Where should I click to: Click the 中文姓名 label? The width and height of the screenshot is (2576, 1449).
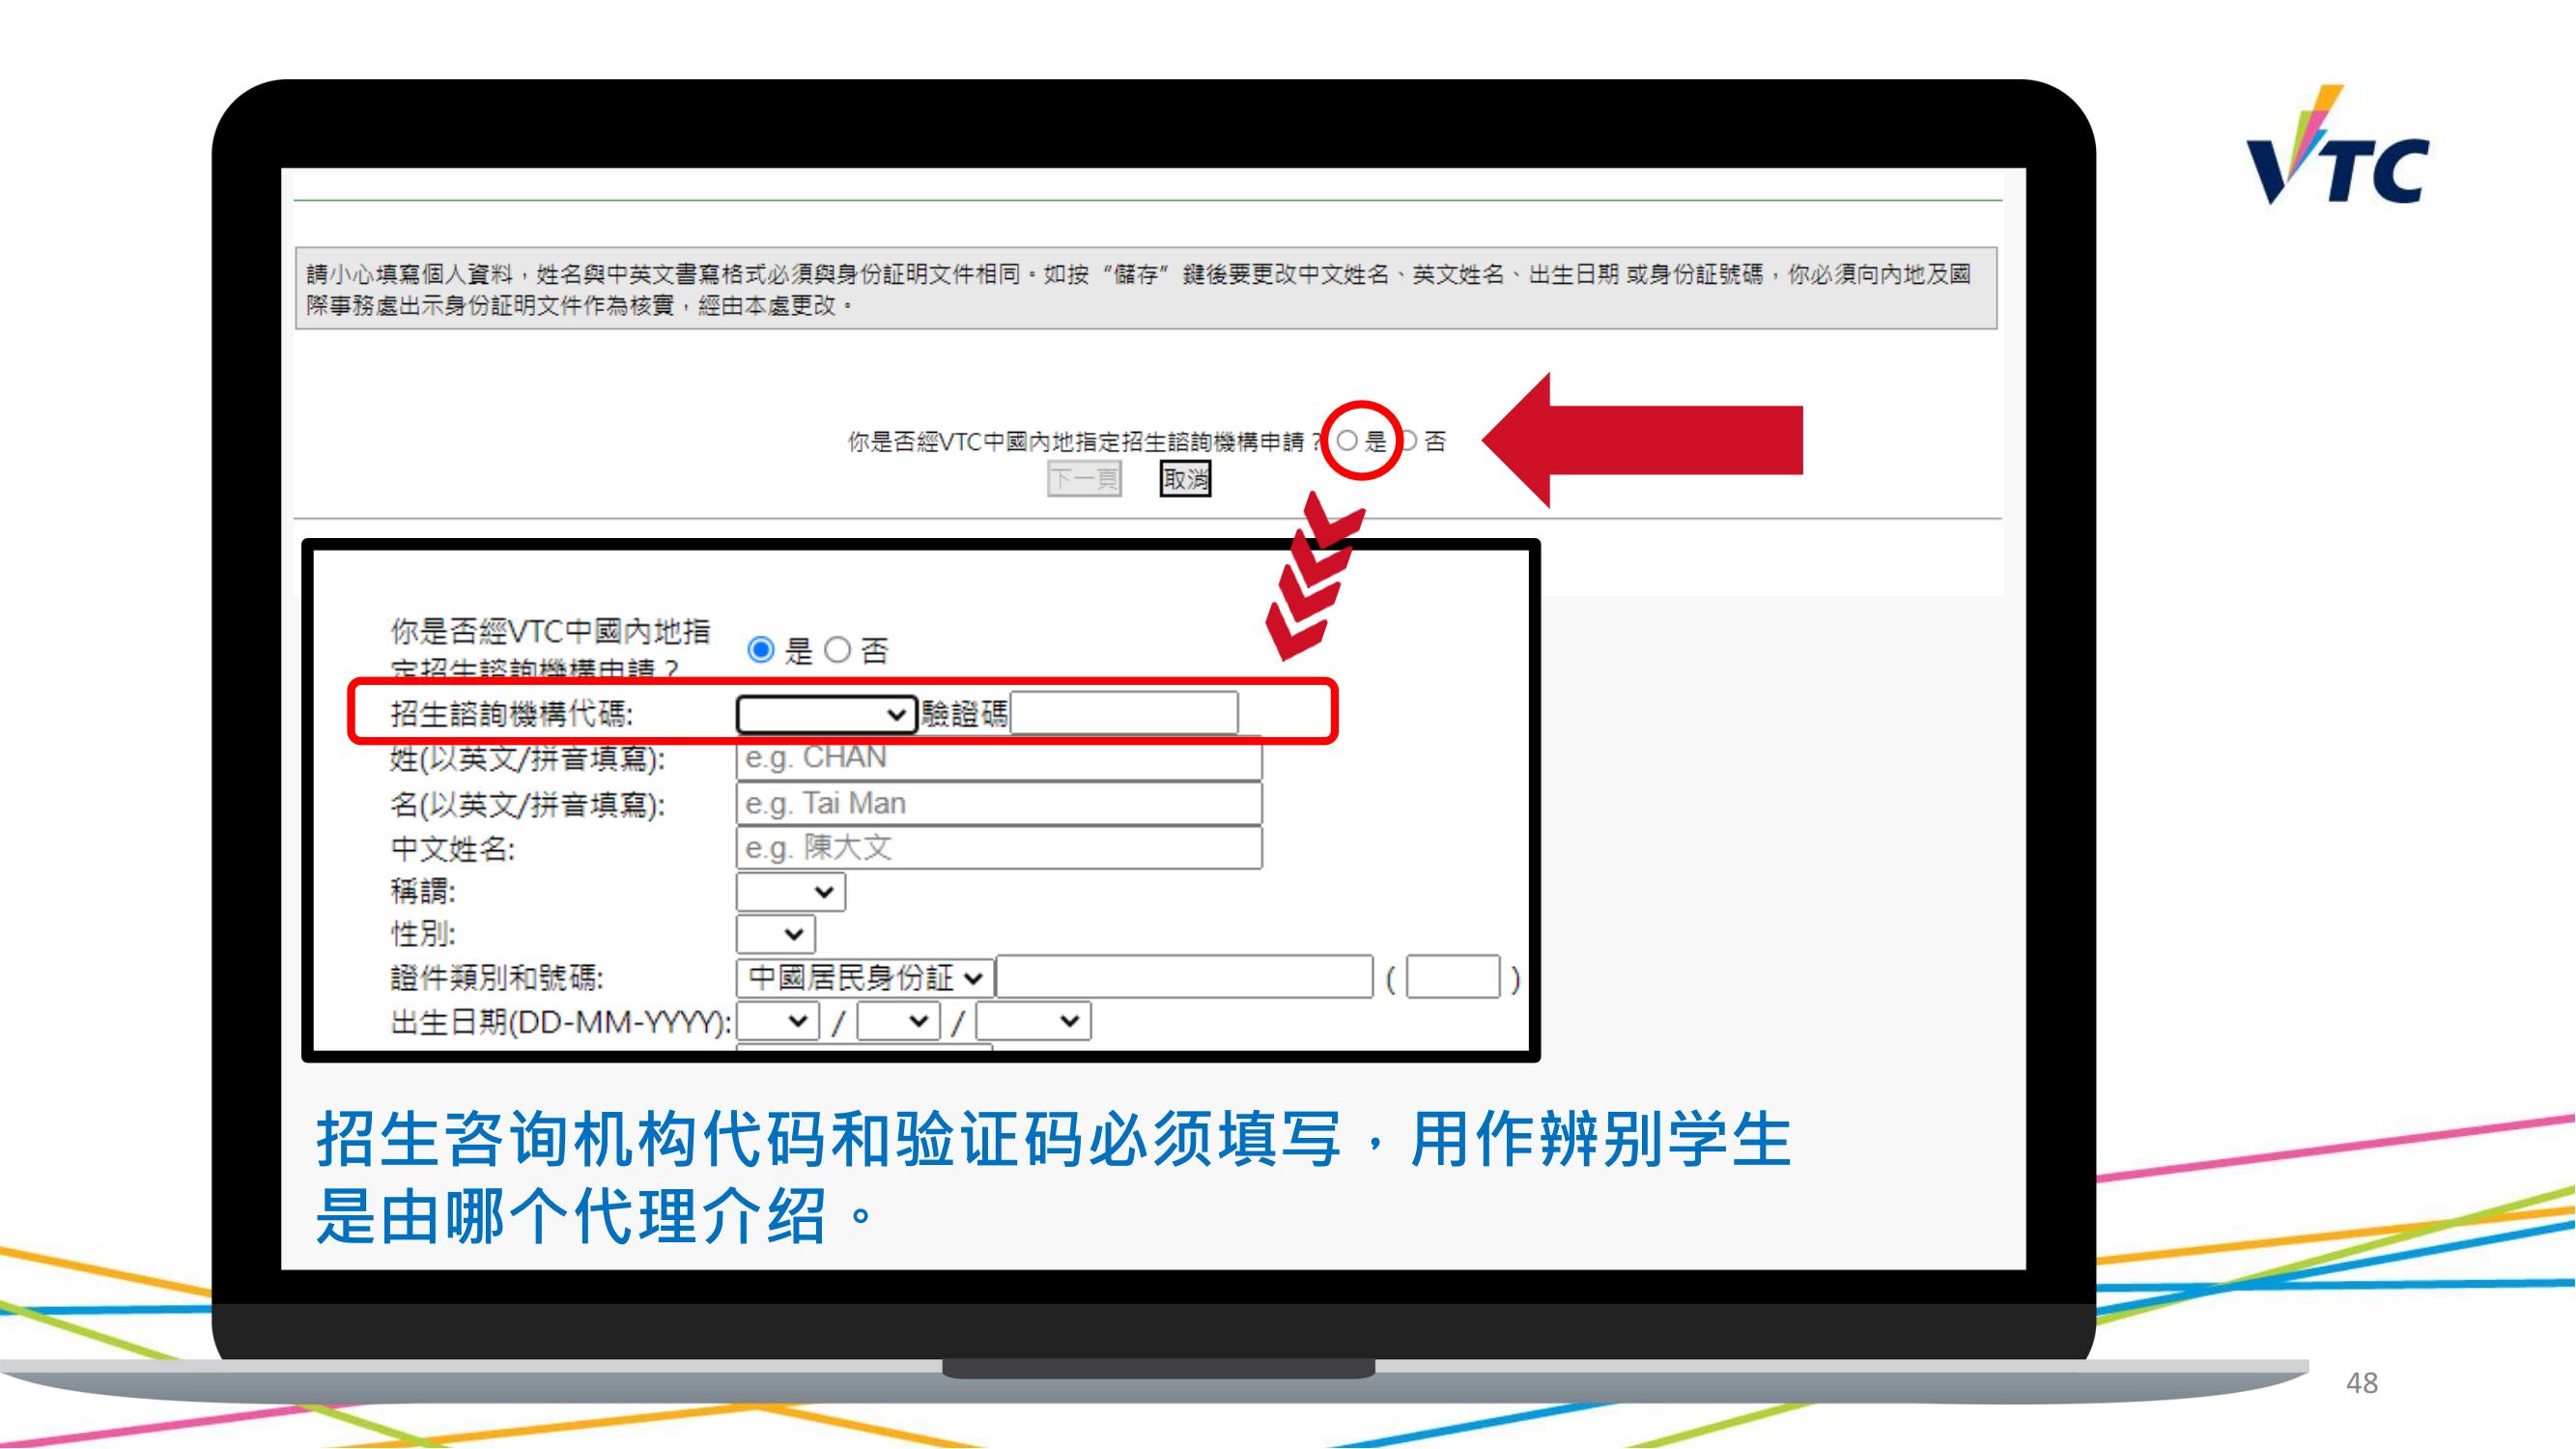pyautogui.click(x=453, y=849)
